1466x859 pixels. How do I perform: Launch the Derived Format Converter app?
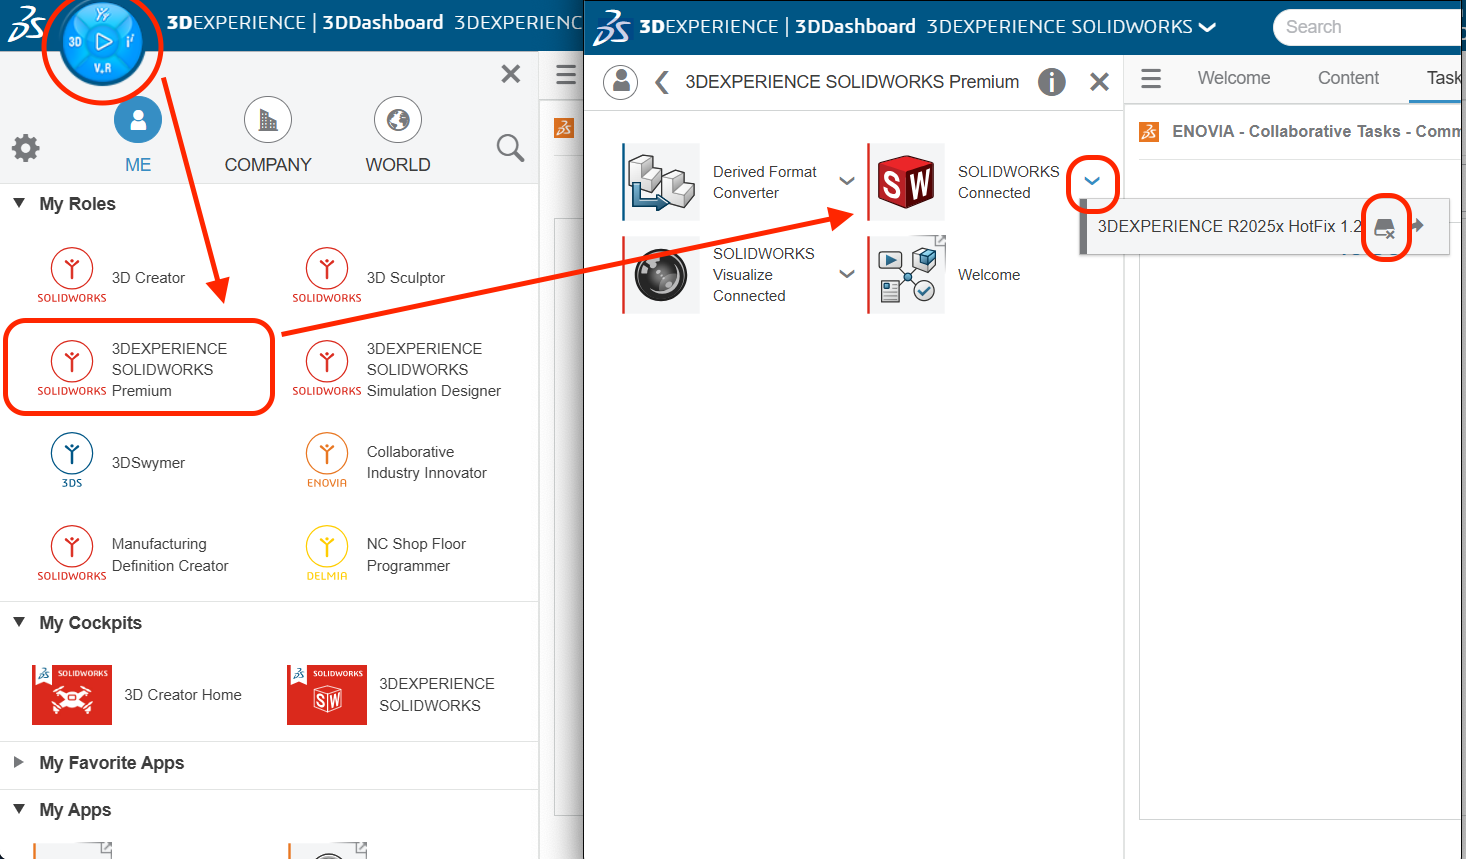(x=661, y=181)
